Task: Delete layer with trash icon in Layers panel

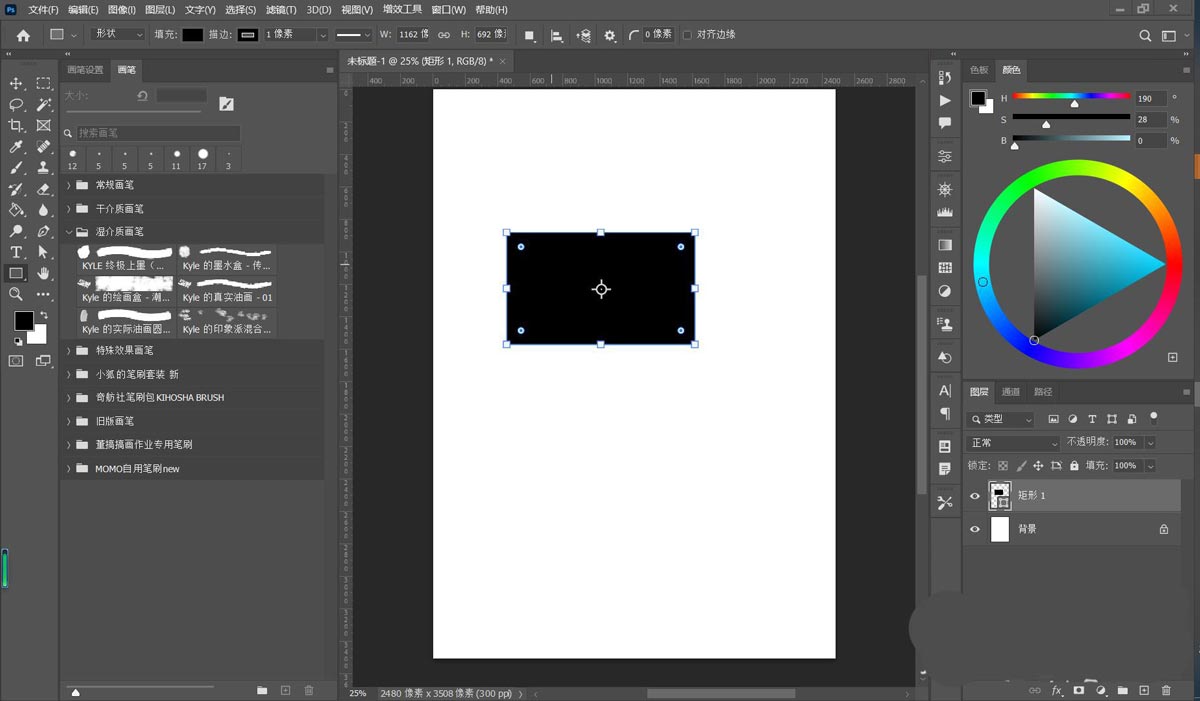Action: pyautogui.click(x=1167, y=690)
